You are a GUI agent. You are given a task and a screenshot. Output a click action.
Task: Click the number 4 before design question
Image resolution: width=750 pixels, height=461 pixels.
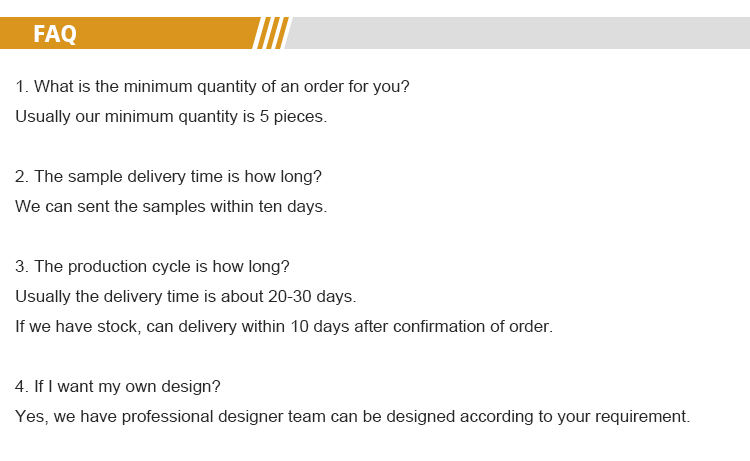click(x=21, y=386)
